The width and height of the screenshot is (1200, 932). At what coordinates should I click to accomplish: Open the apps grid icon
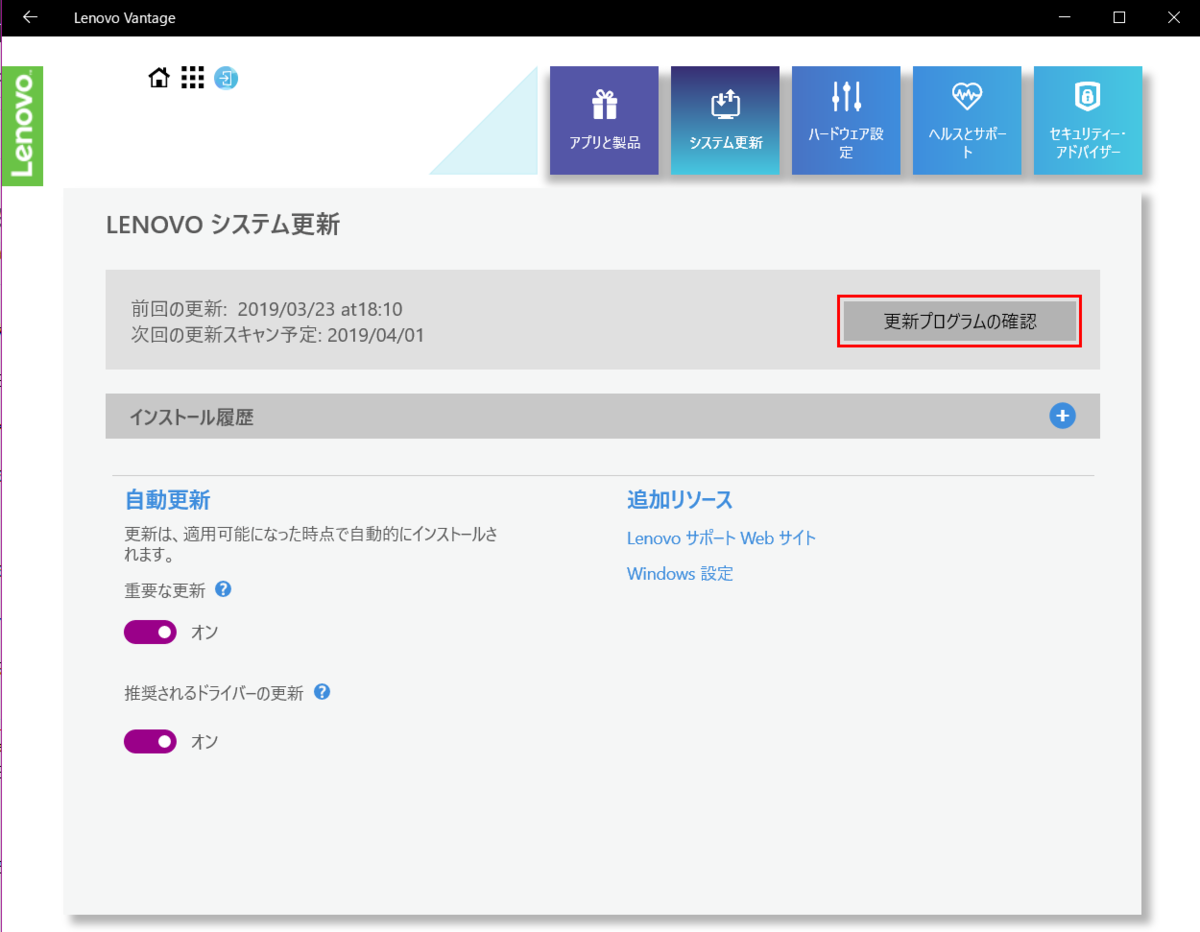point(193,78)
